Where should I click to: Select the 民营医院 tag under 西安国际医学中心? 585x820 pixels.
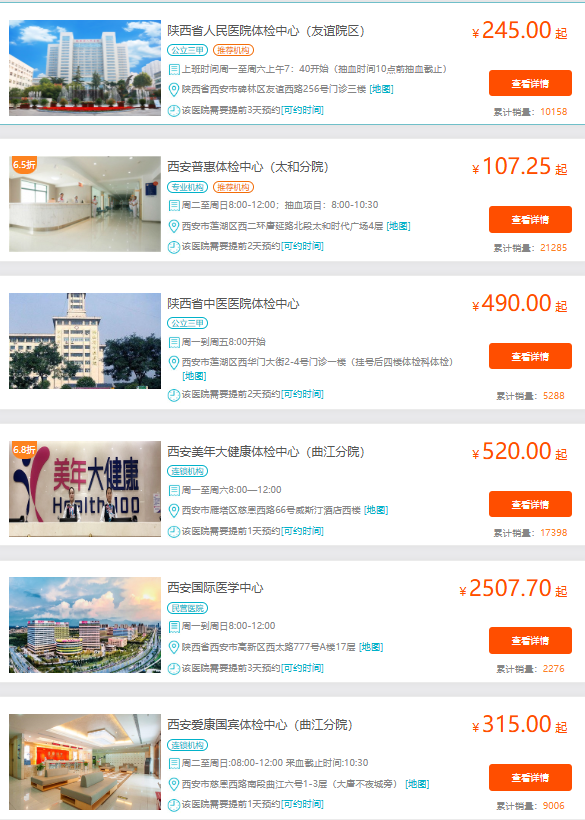(188, 608)
